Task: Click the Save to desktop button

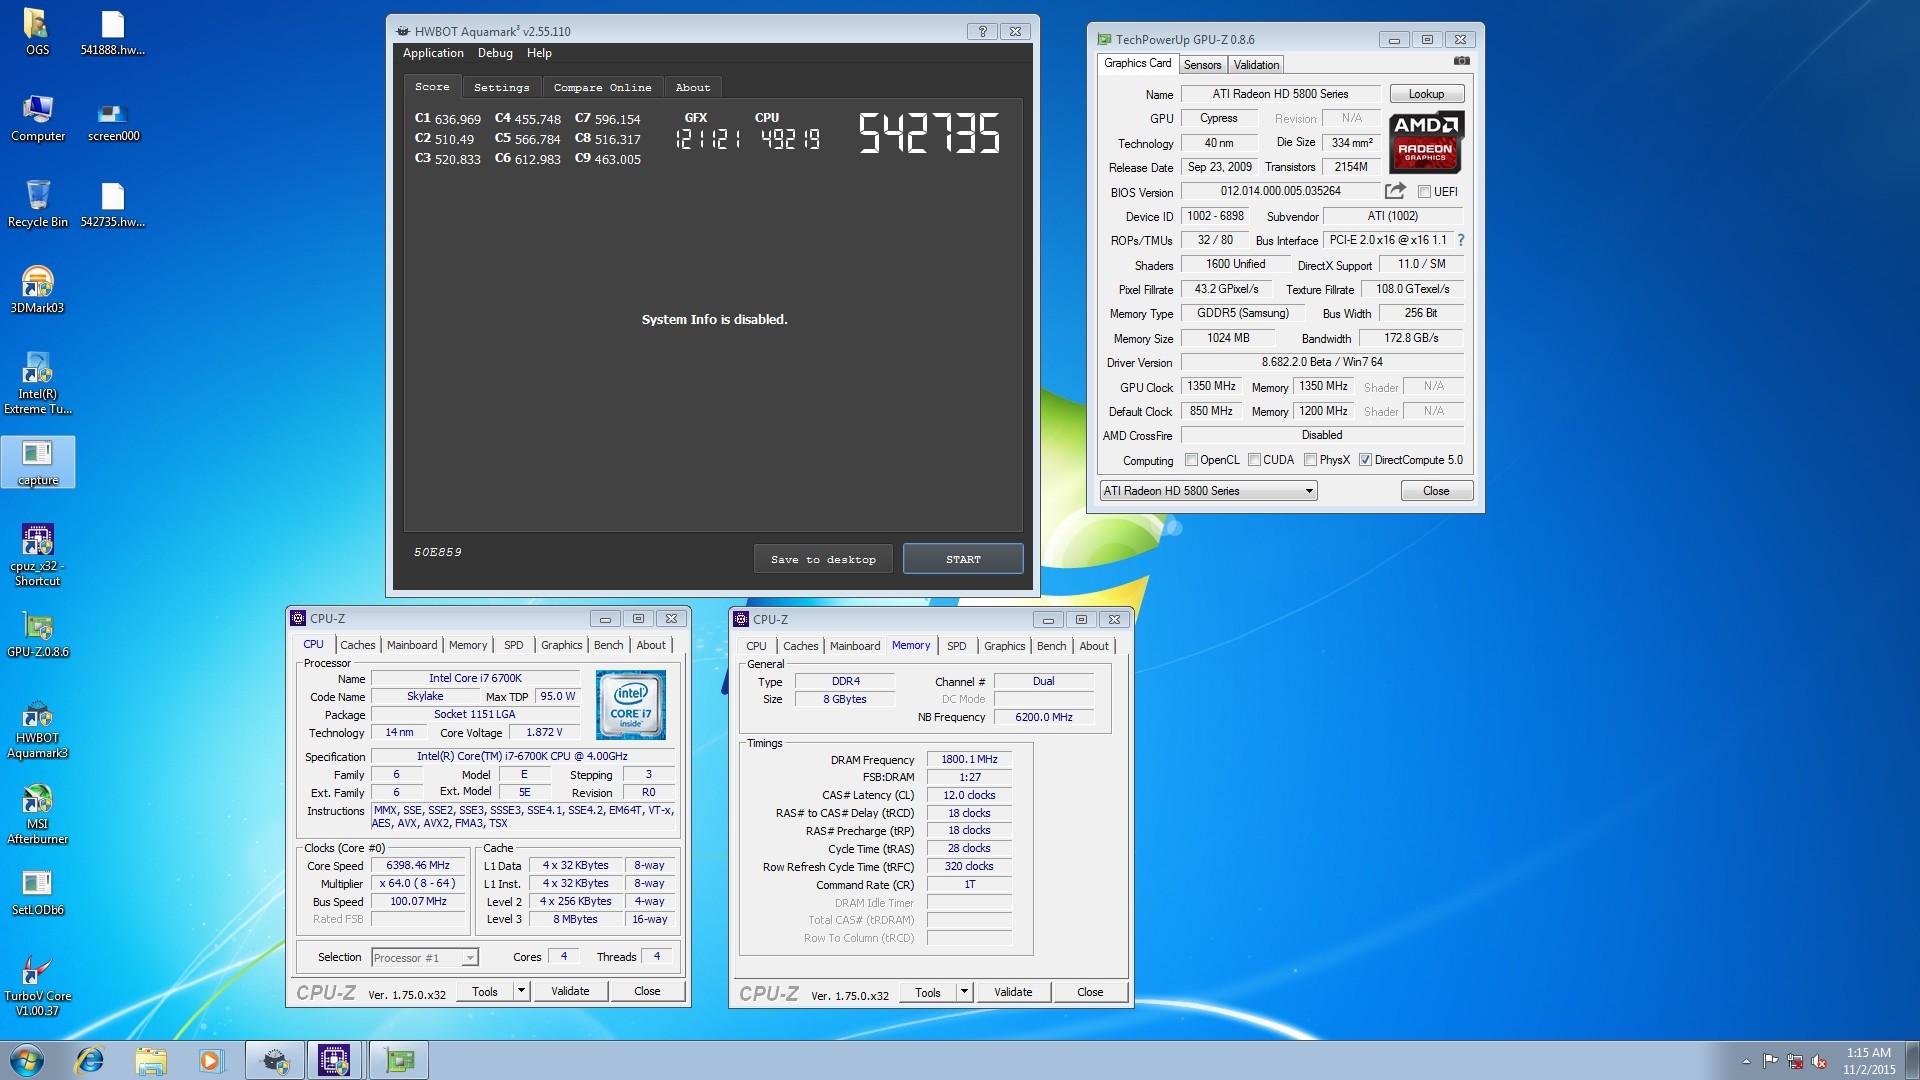Action: pyautogui.click(x=823, y=560)
